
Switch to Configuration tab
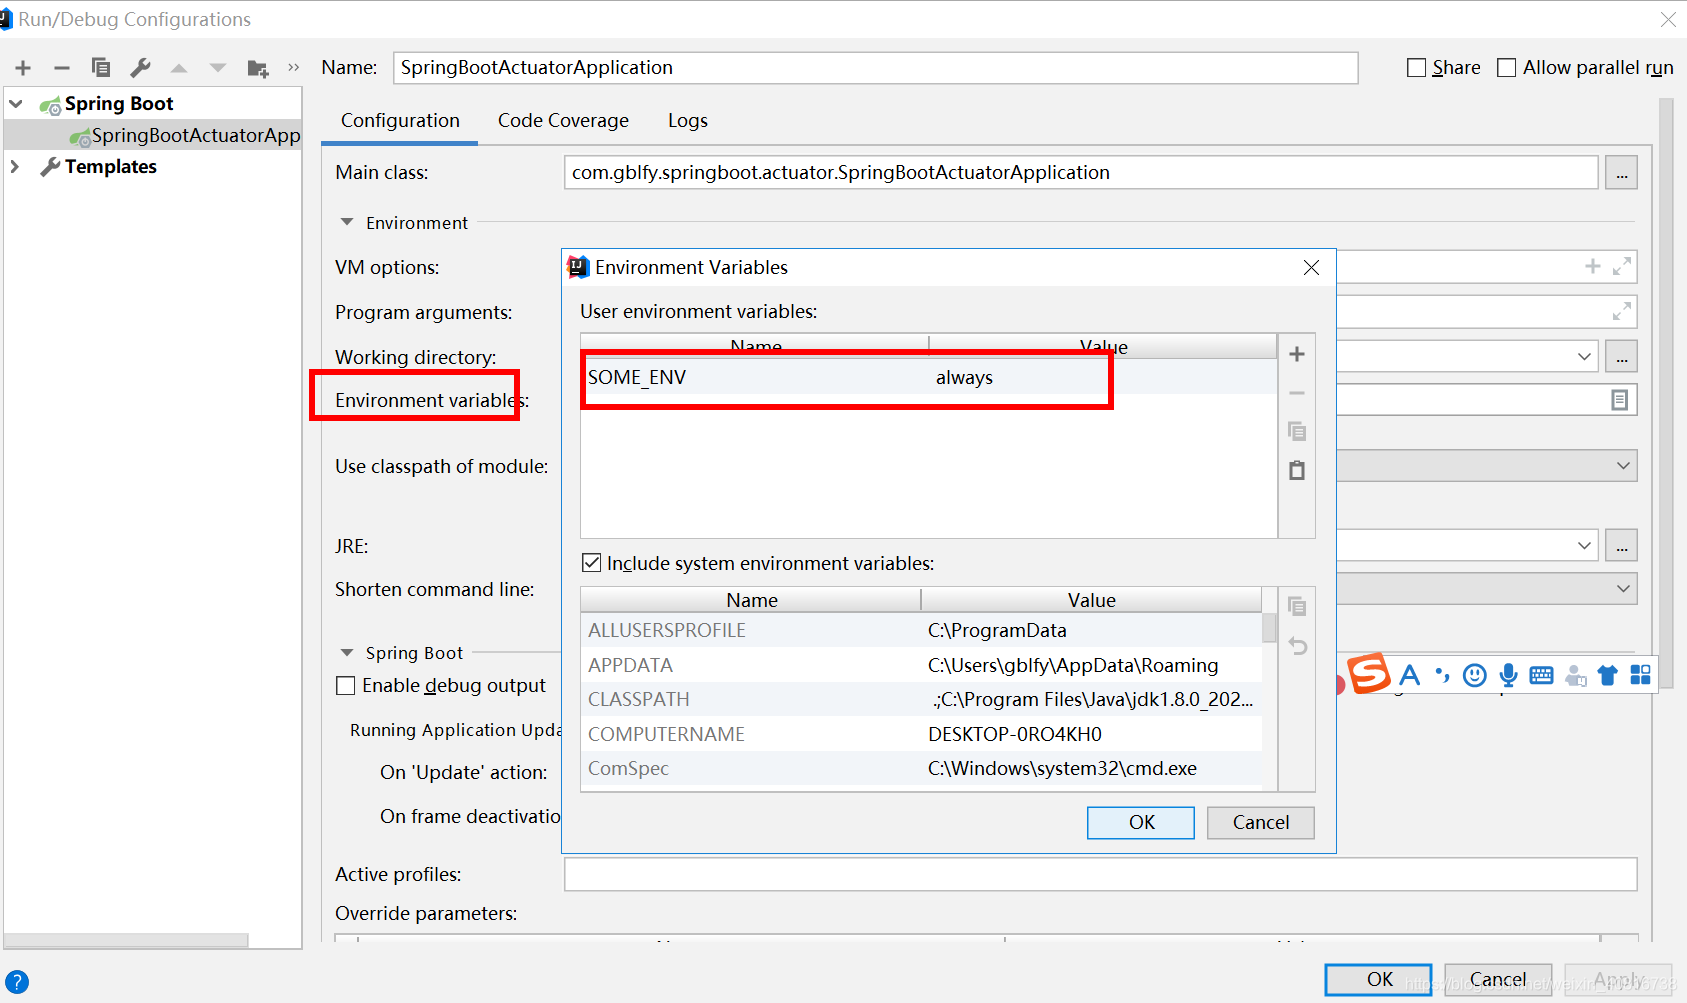(x=400, y=120)
